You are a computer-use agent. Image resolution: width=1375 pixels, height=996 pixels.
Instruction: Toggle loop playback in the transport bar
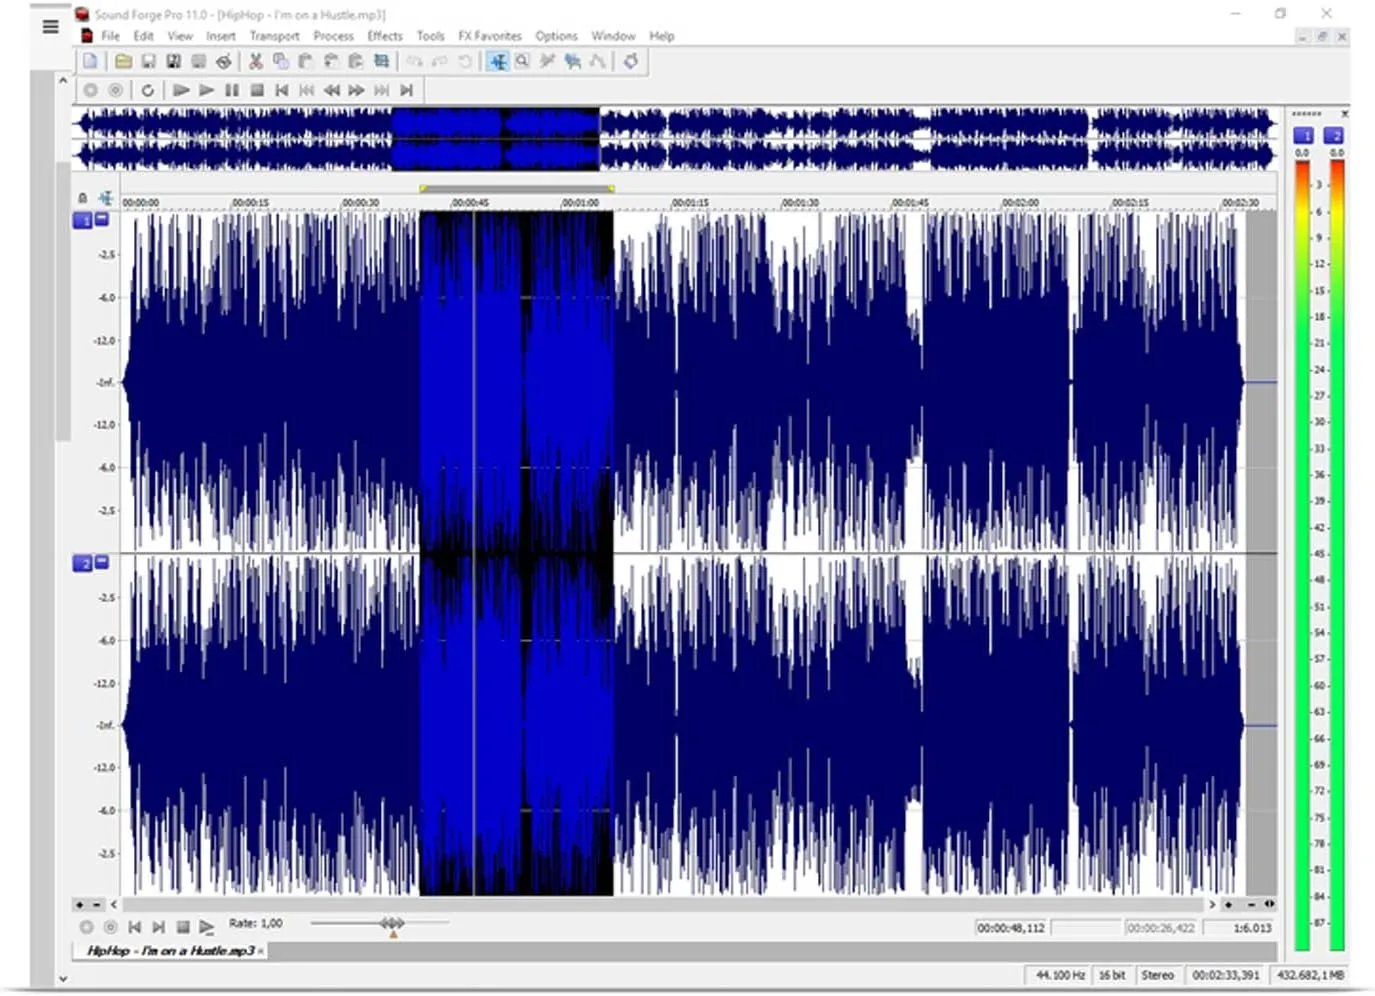(147, 90)
